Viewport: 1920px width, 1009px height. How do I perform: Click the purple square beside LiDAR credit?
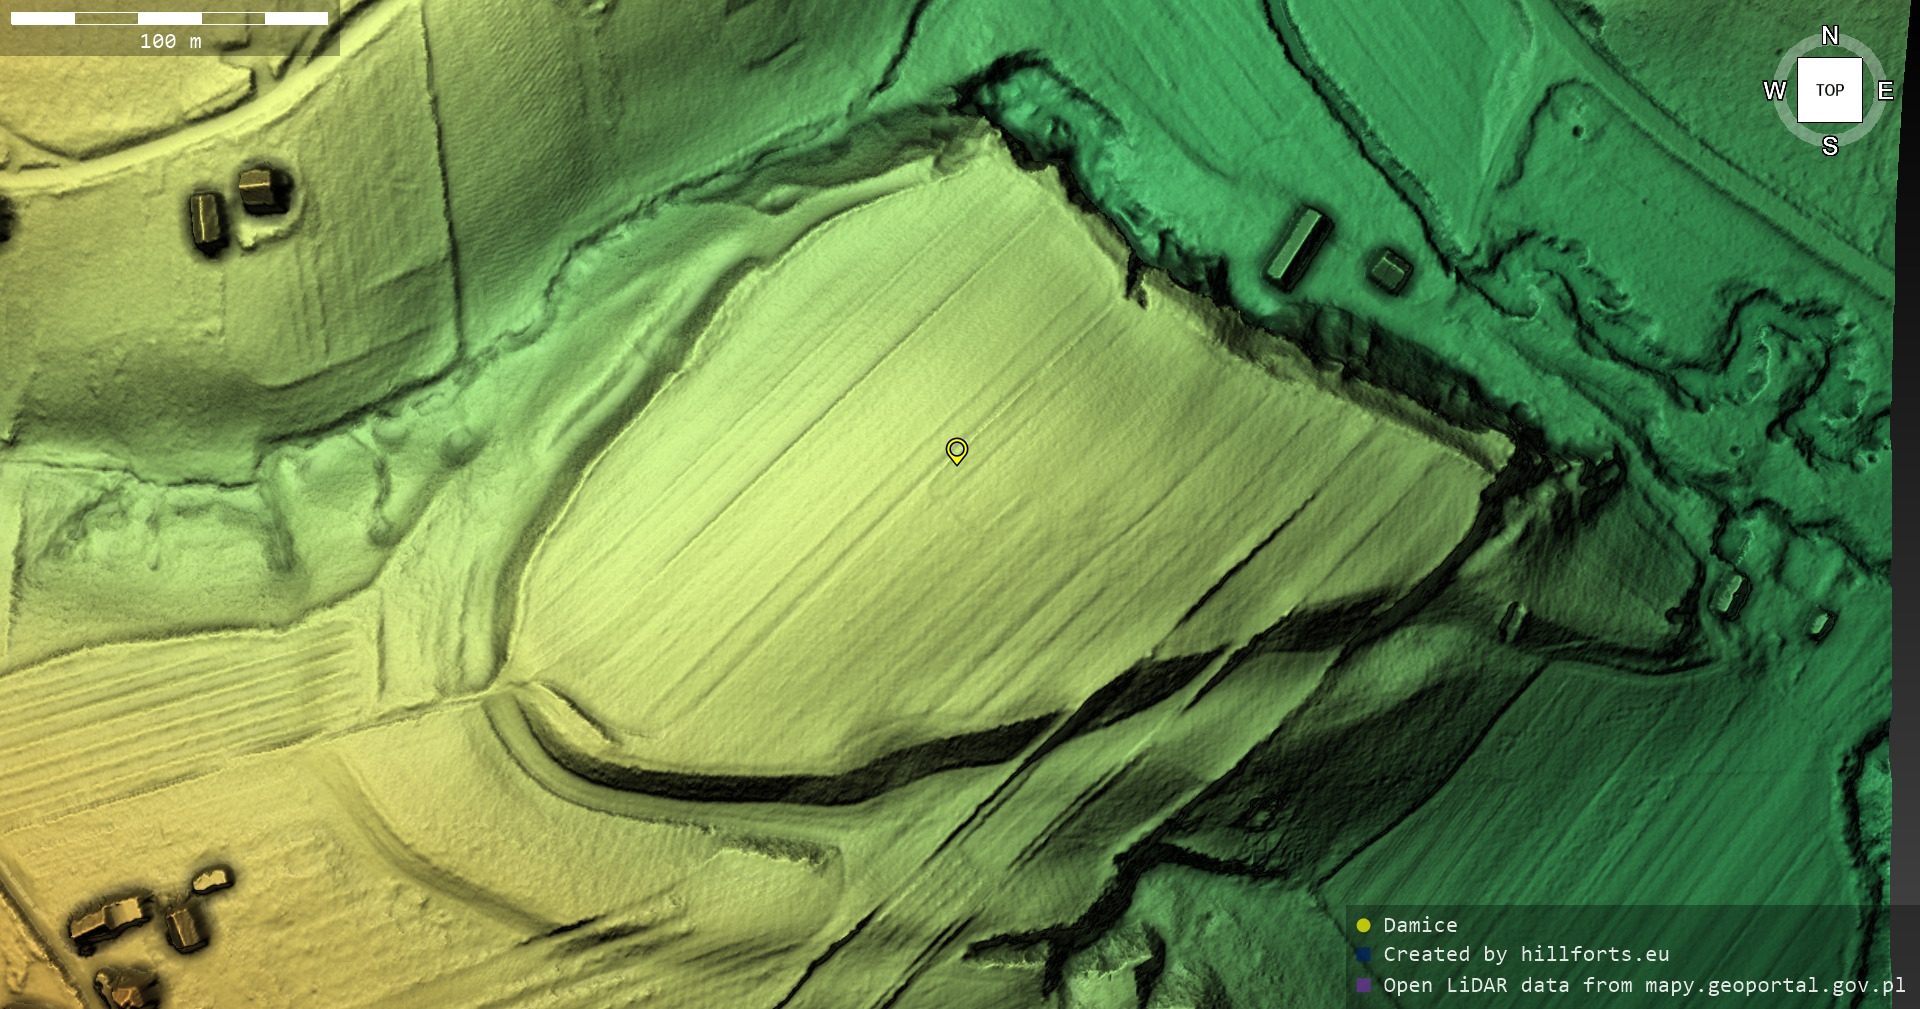point(1363,985)
